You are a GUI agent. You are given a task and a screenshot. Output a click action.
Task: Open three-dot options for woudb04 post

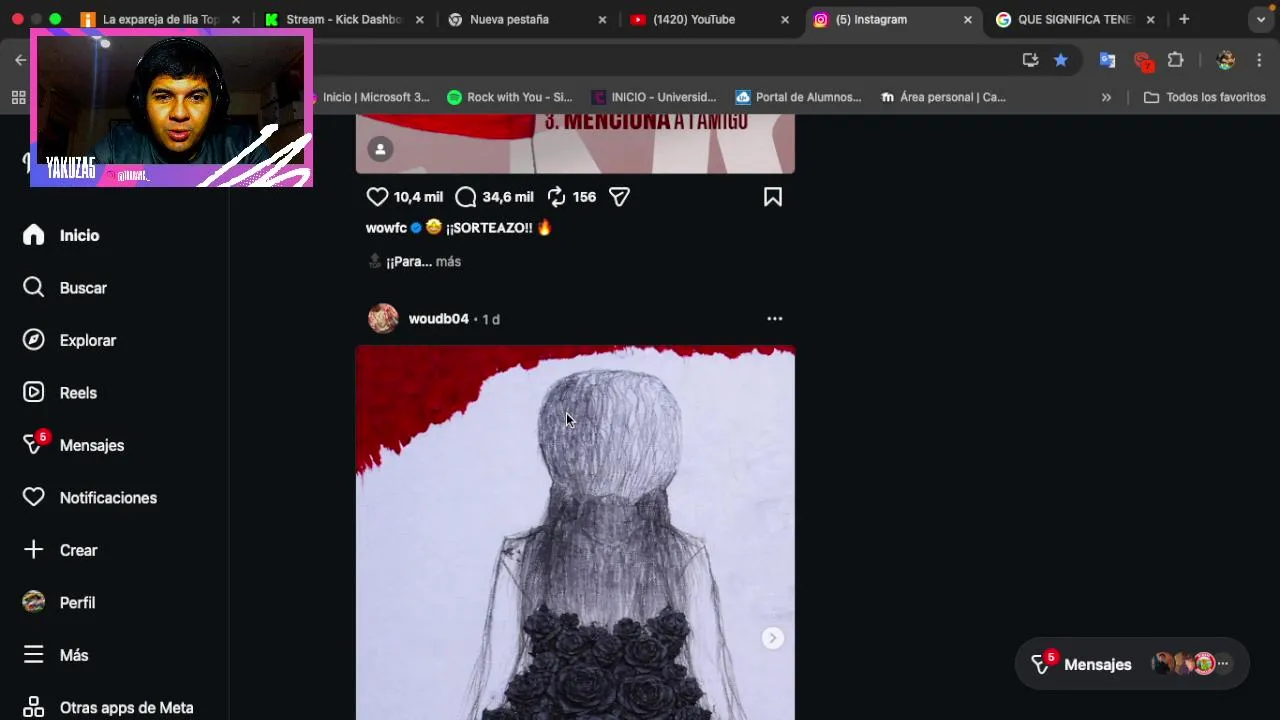[774, 319]
